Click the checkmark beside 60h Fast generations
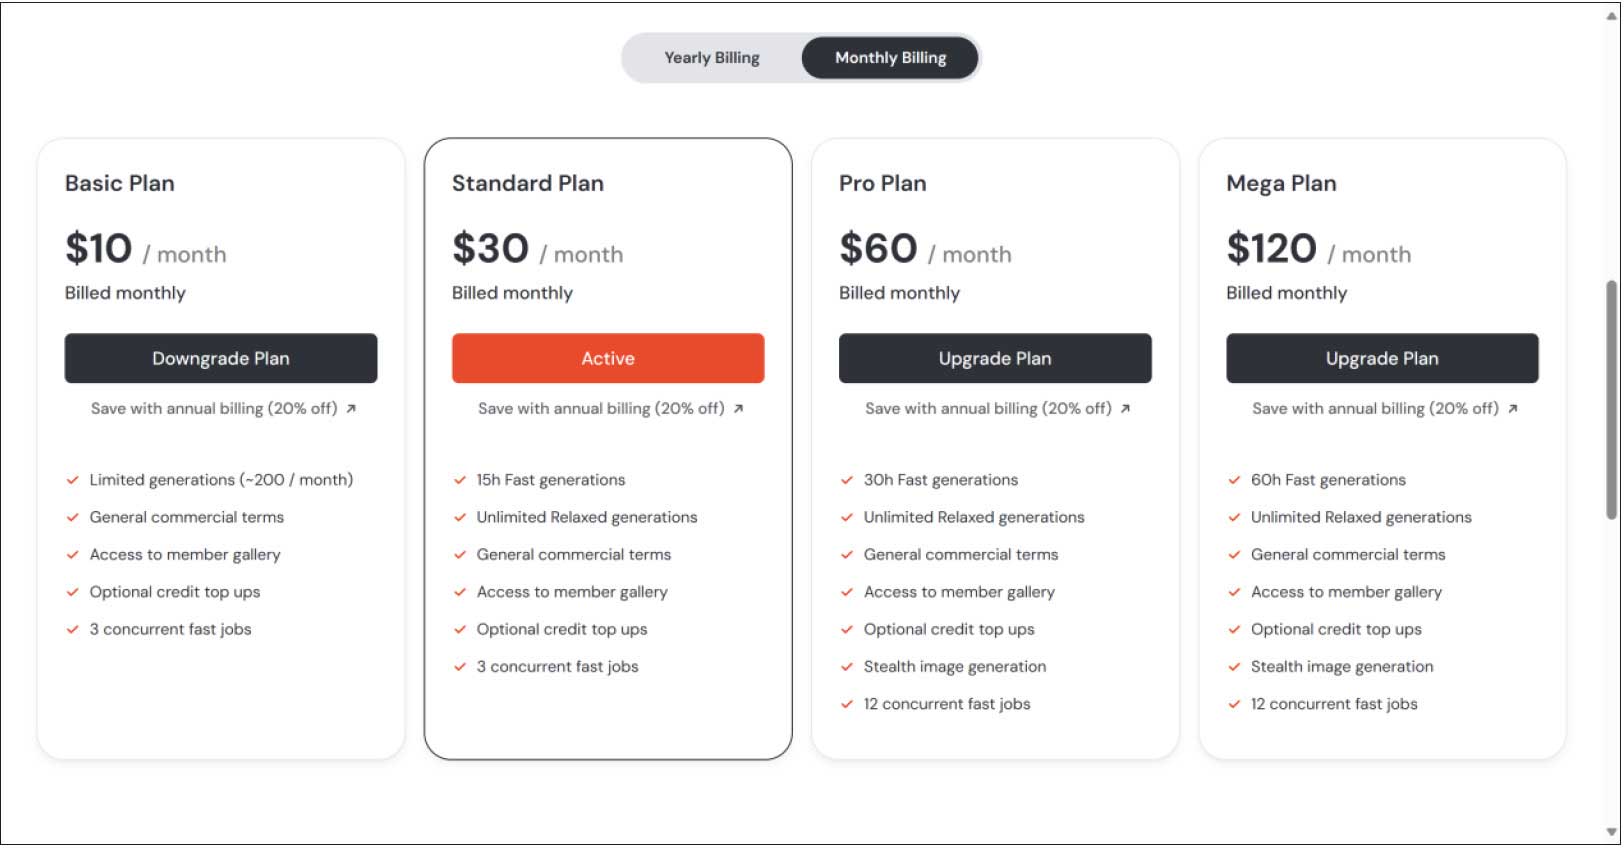The height and width of the screenshot is (848, 1624). [x=1234, y=480]
